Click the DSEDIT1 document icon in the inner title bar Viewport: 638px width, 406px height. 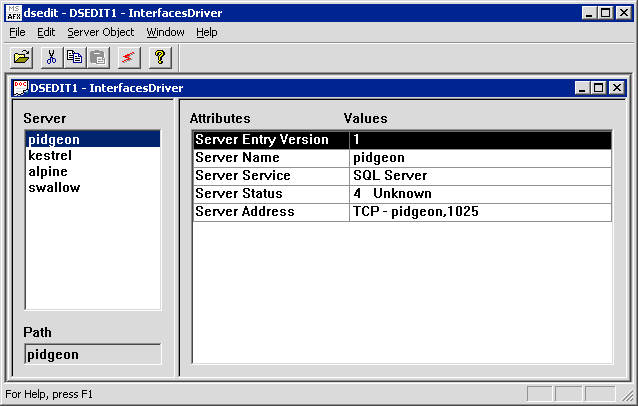point(20,88)
